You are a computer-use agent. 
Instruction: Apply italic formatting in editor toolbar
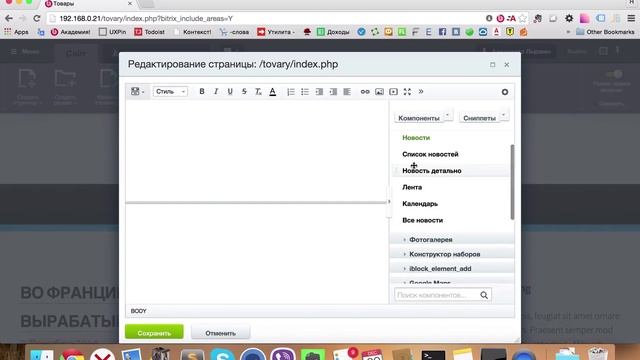[216, 91]
